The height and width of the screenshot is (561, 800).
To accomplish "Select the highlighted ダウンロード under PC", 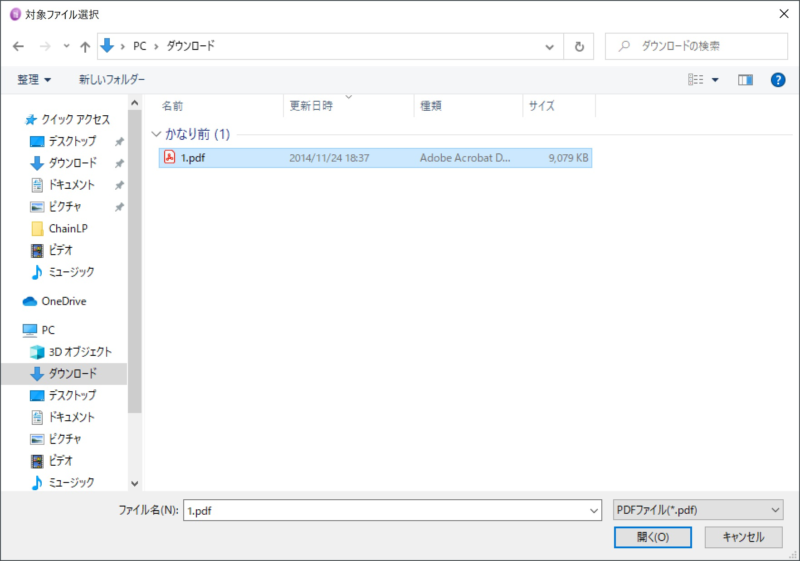I will 64,374.
